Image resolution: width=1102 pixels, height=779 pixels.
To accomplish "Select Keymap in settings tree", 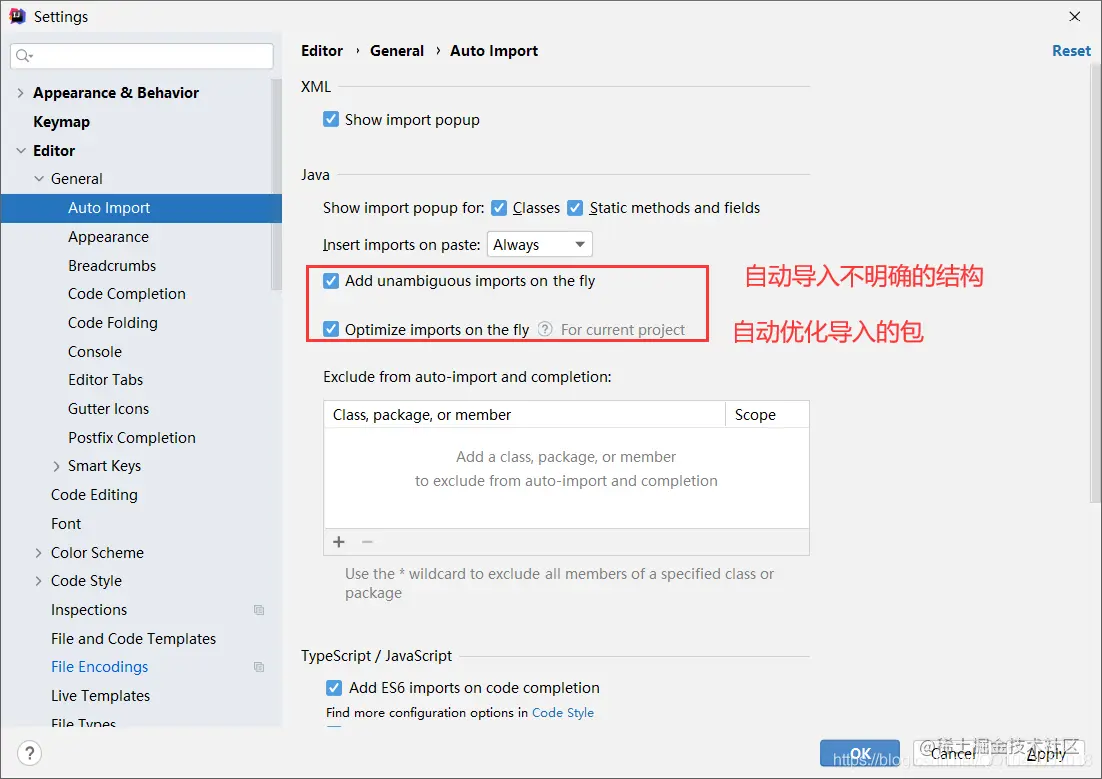I will (61, 122).
